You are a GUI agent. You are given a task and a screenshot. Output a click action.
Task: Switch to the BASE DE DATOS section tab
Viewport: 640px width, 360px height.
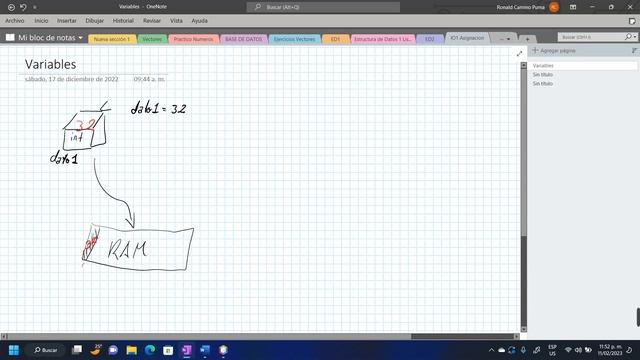pos(244,39)
